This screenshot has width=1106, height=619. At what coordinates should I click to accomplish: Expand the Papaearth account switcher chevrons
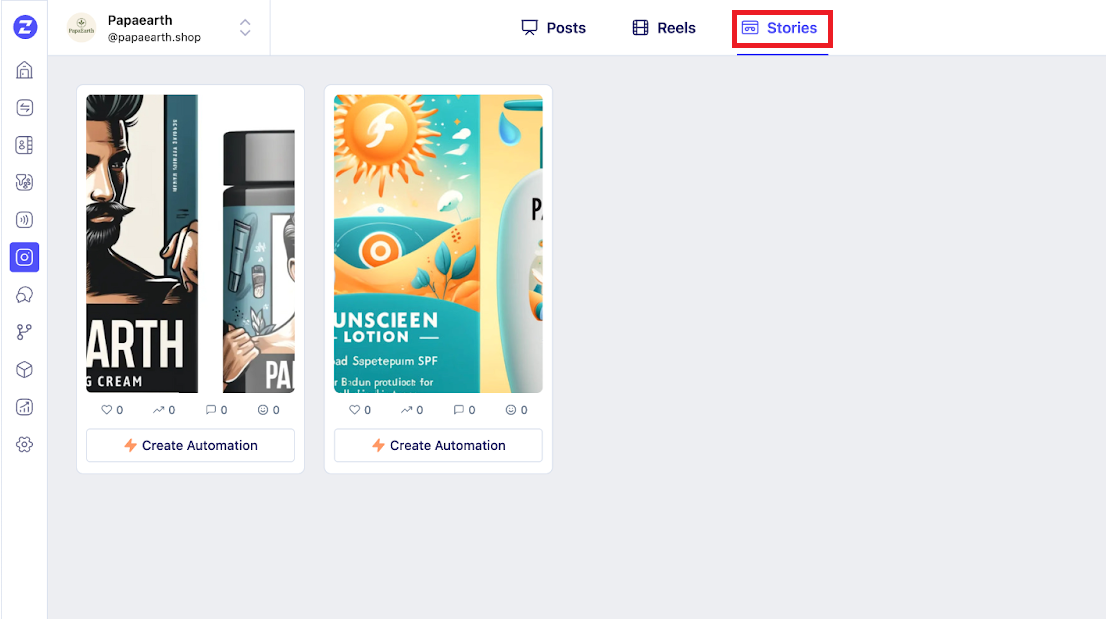click(x=245, y=27)
